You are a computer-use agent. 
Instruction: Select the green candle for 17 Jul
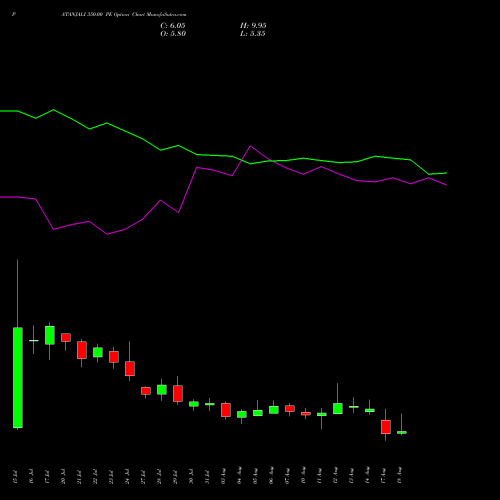click(x=50, y=335)
